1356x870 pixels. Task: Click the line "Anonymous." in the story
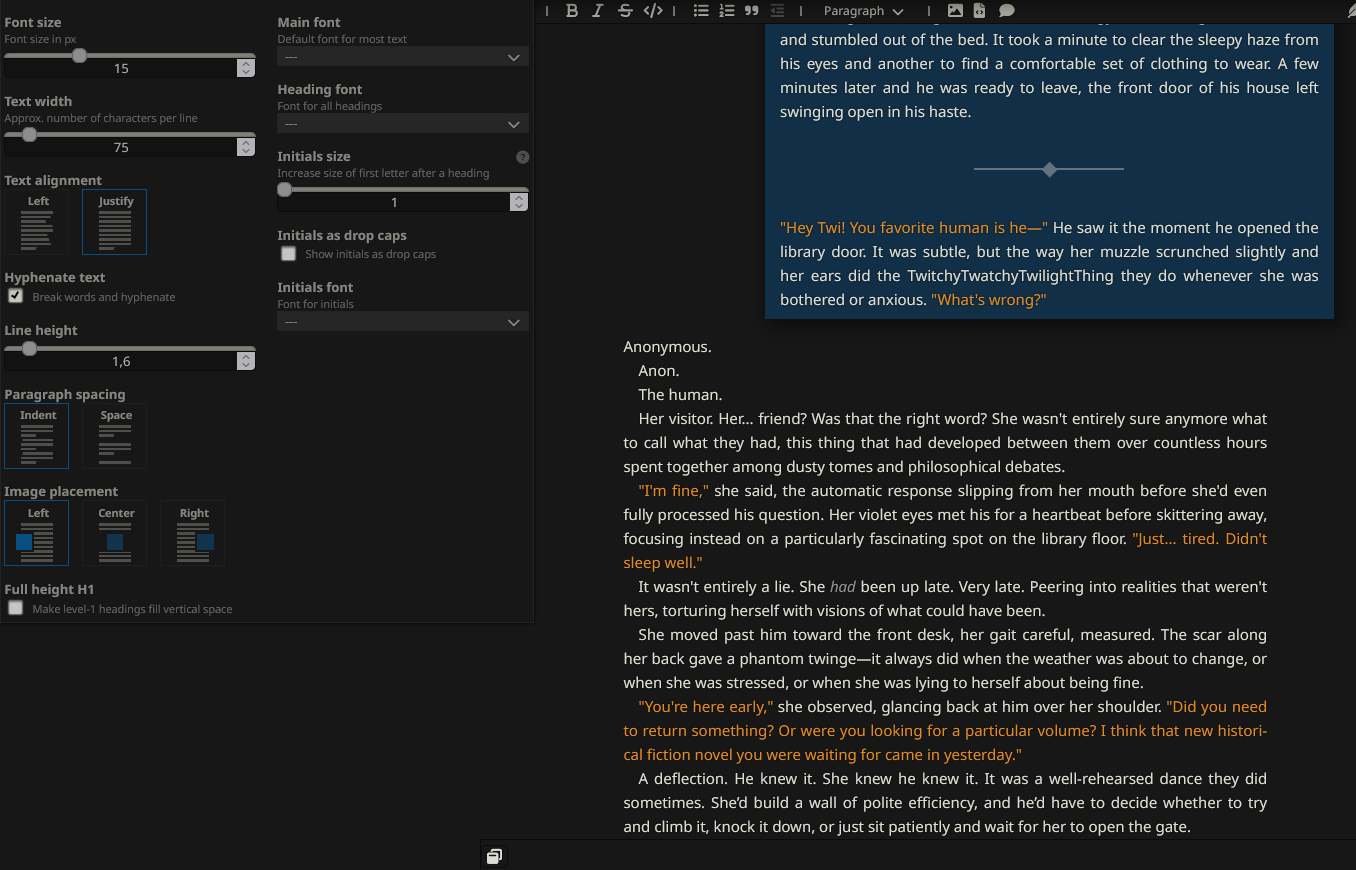point(667,347)
